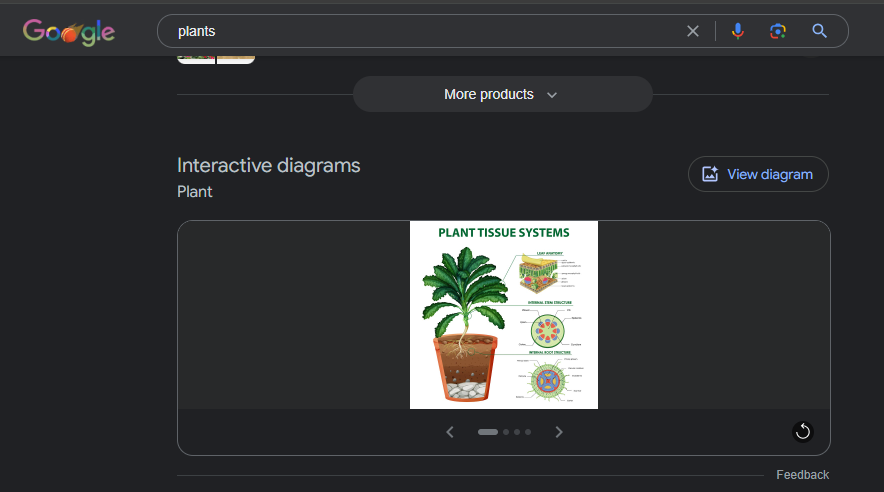The image size is (884, 492).
Task: Clear the search box with the X icon
Action: (693, 31)
